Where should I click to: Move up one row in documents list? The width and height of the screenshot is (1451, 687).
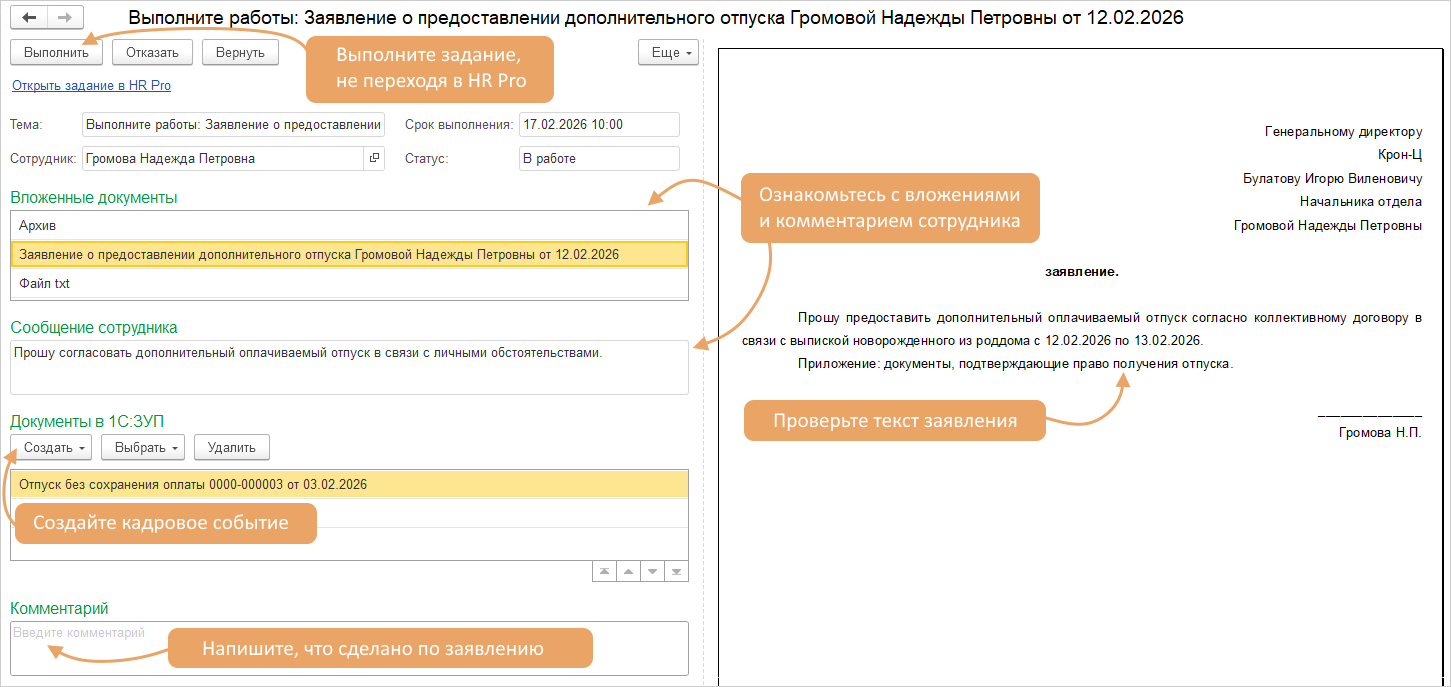[x=627, y=571]
